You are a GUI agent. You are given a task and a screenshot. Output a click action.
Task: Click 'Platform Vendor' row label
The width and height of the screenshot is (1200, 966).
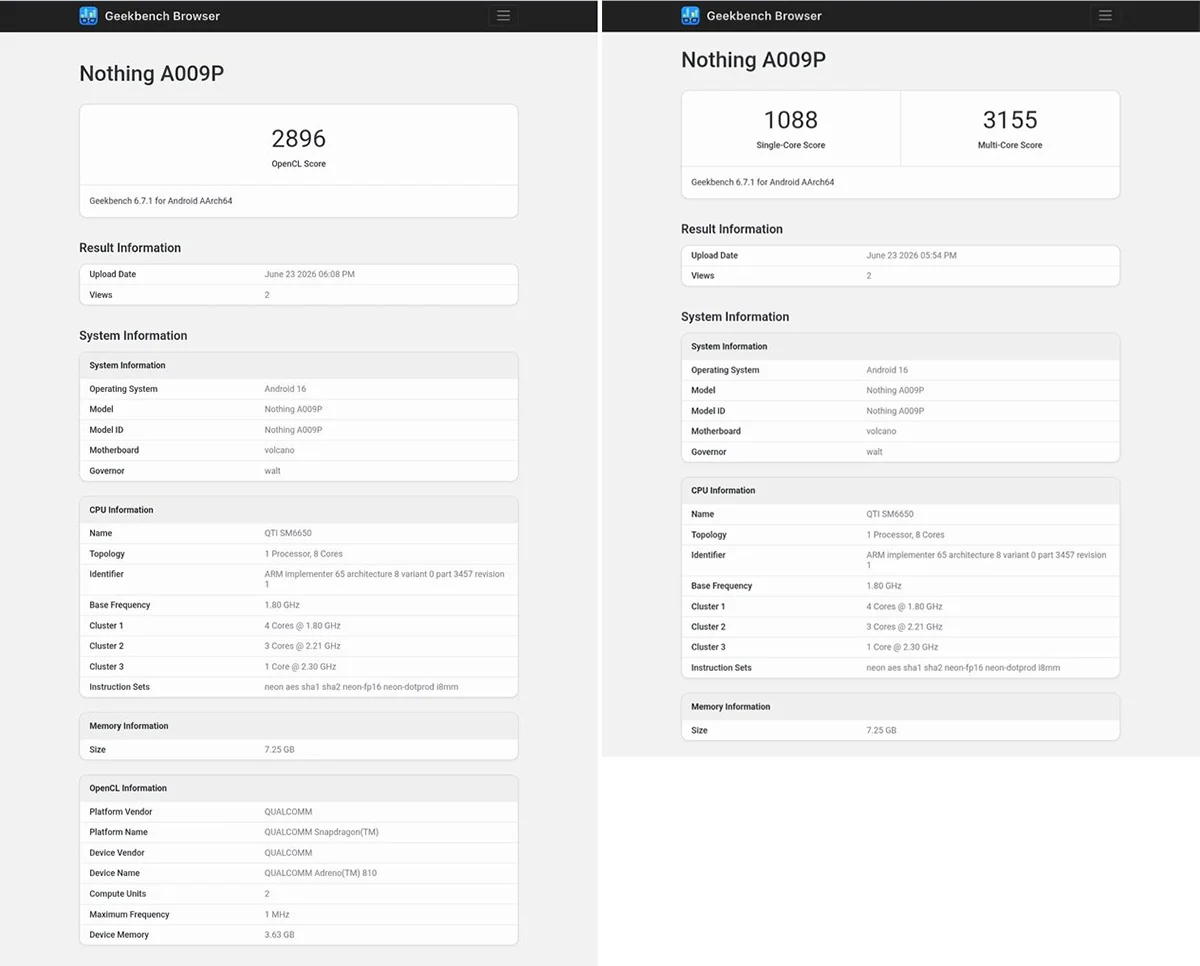click(x=121, y=812)
